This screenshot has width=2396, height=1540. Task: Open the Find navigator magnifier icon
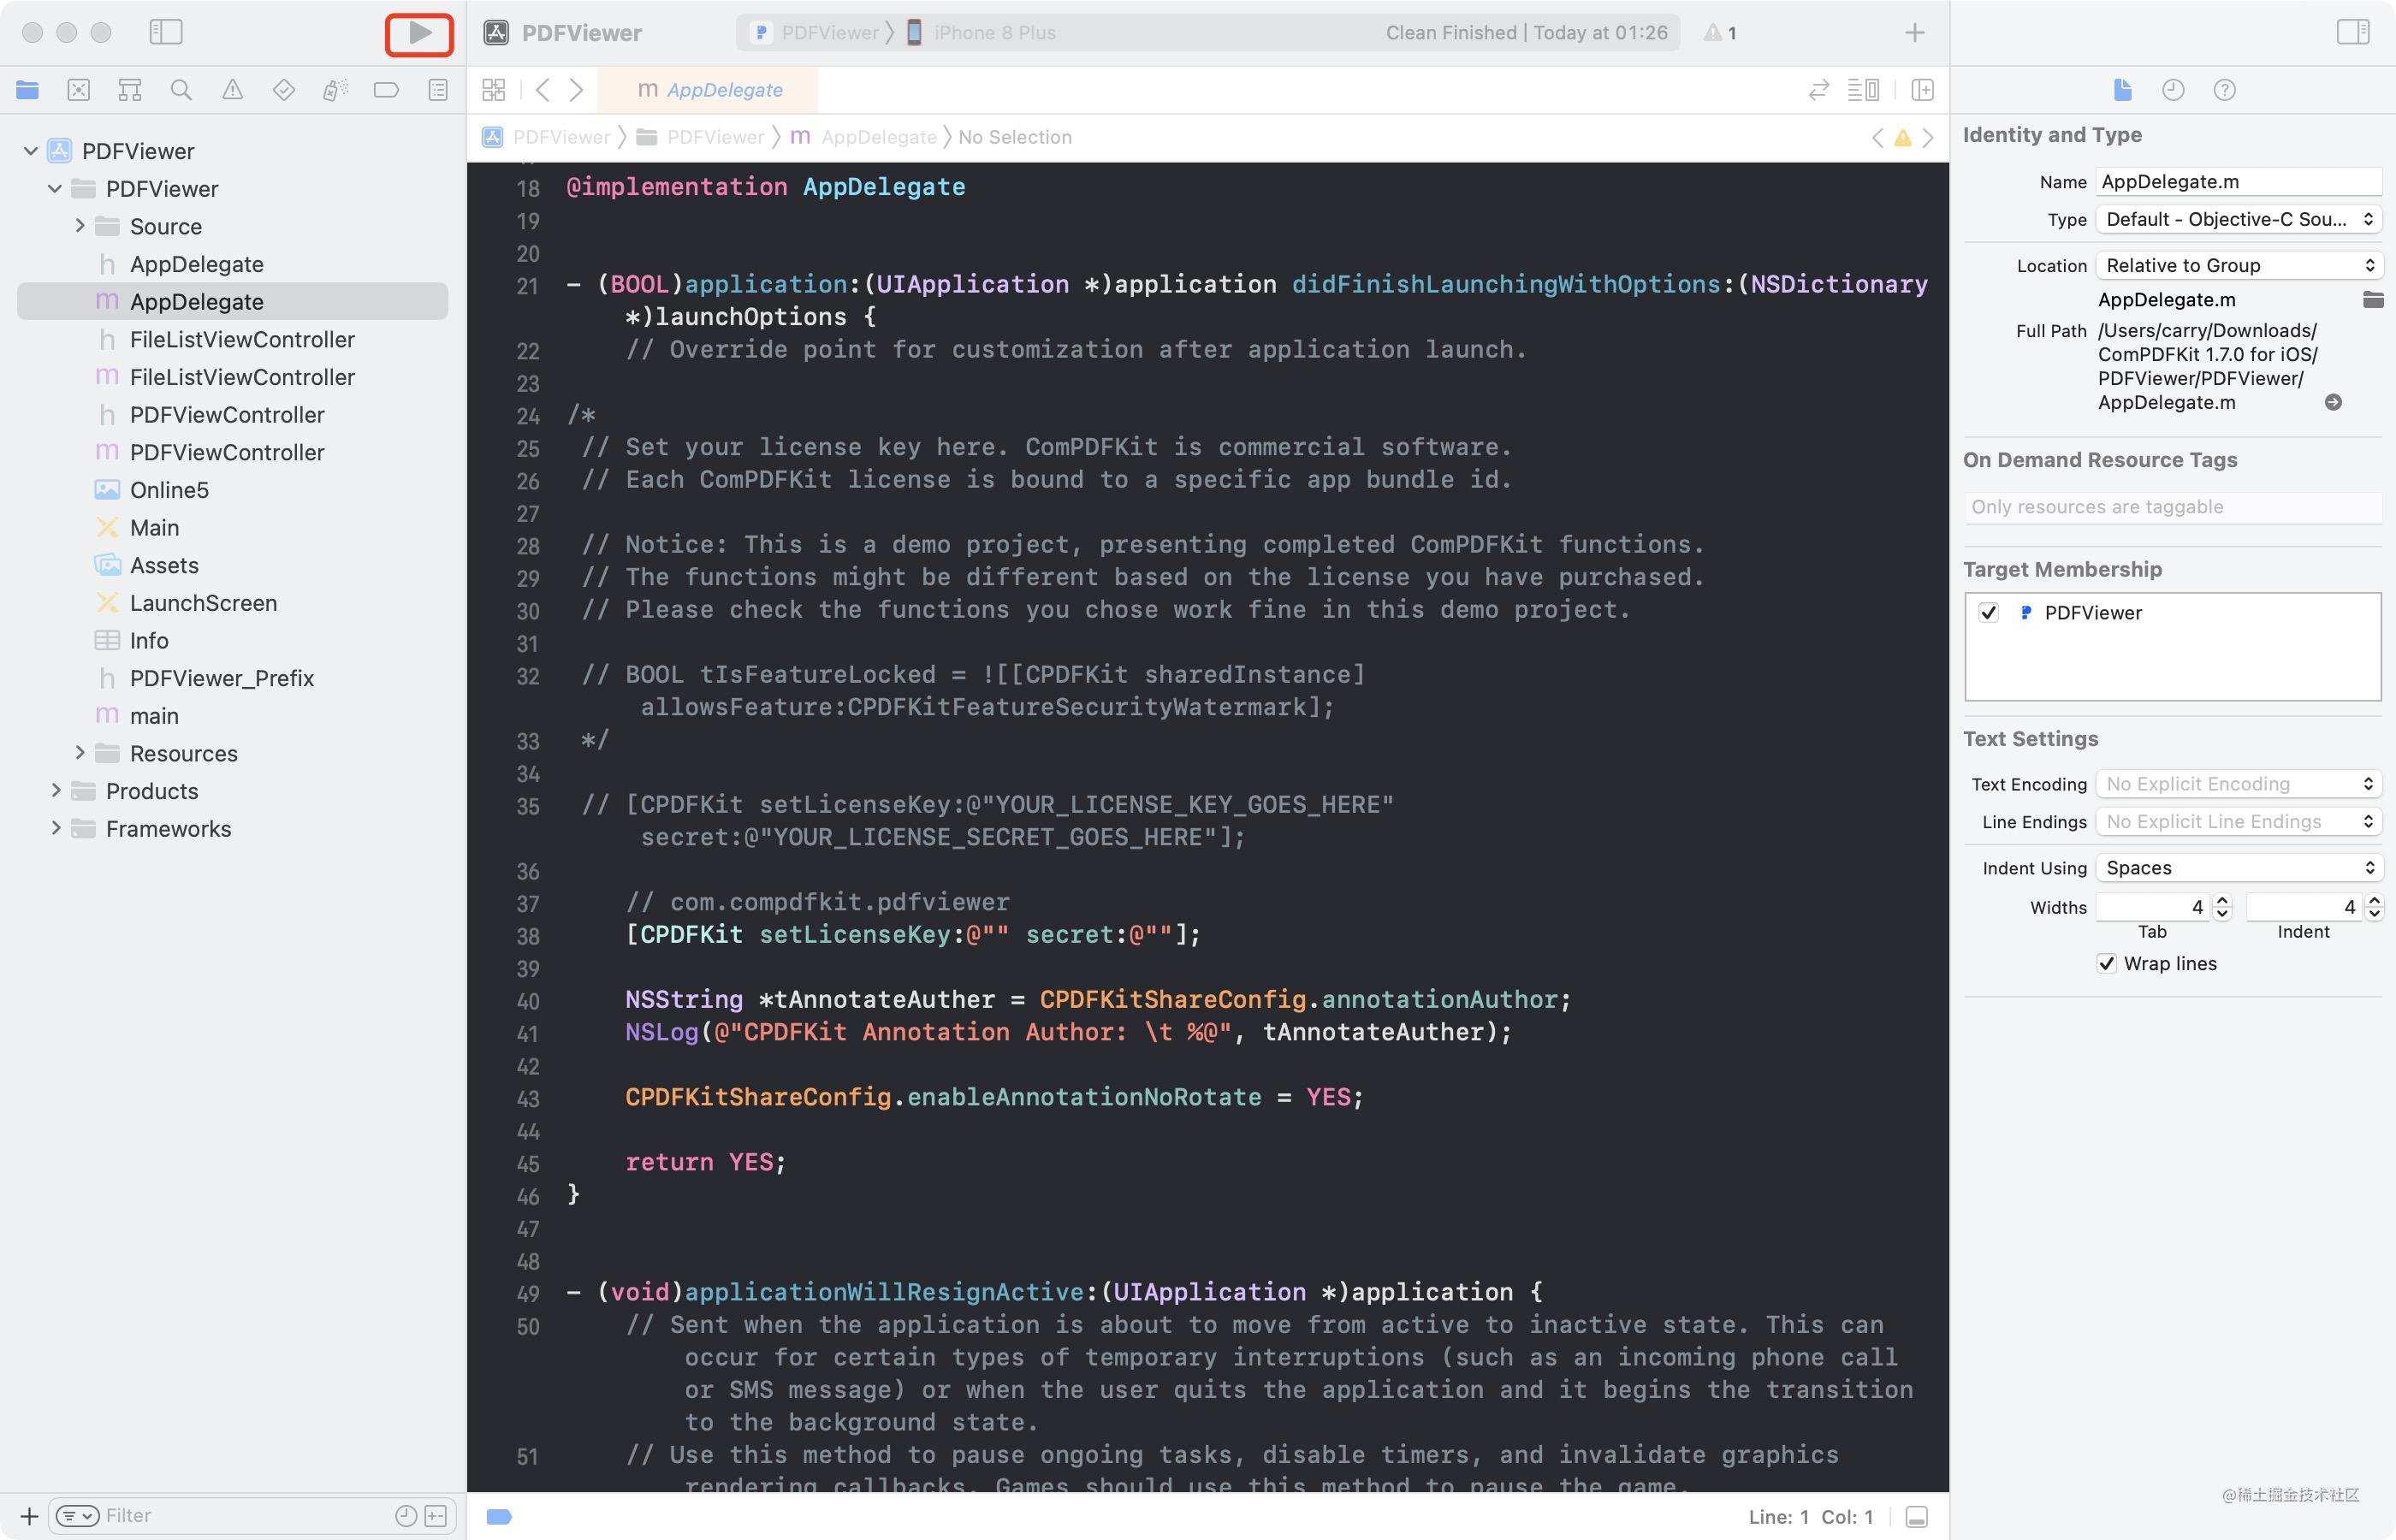pyautogui.click(x=181, y=90)
